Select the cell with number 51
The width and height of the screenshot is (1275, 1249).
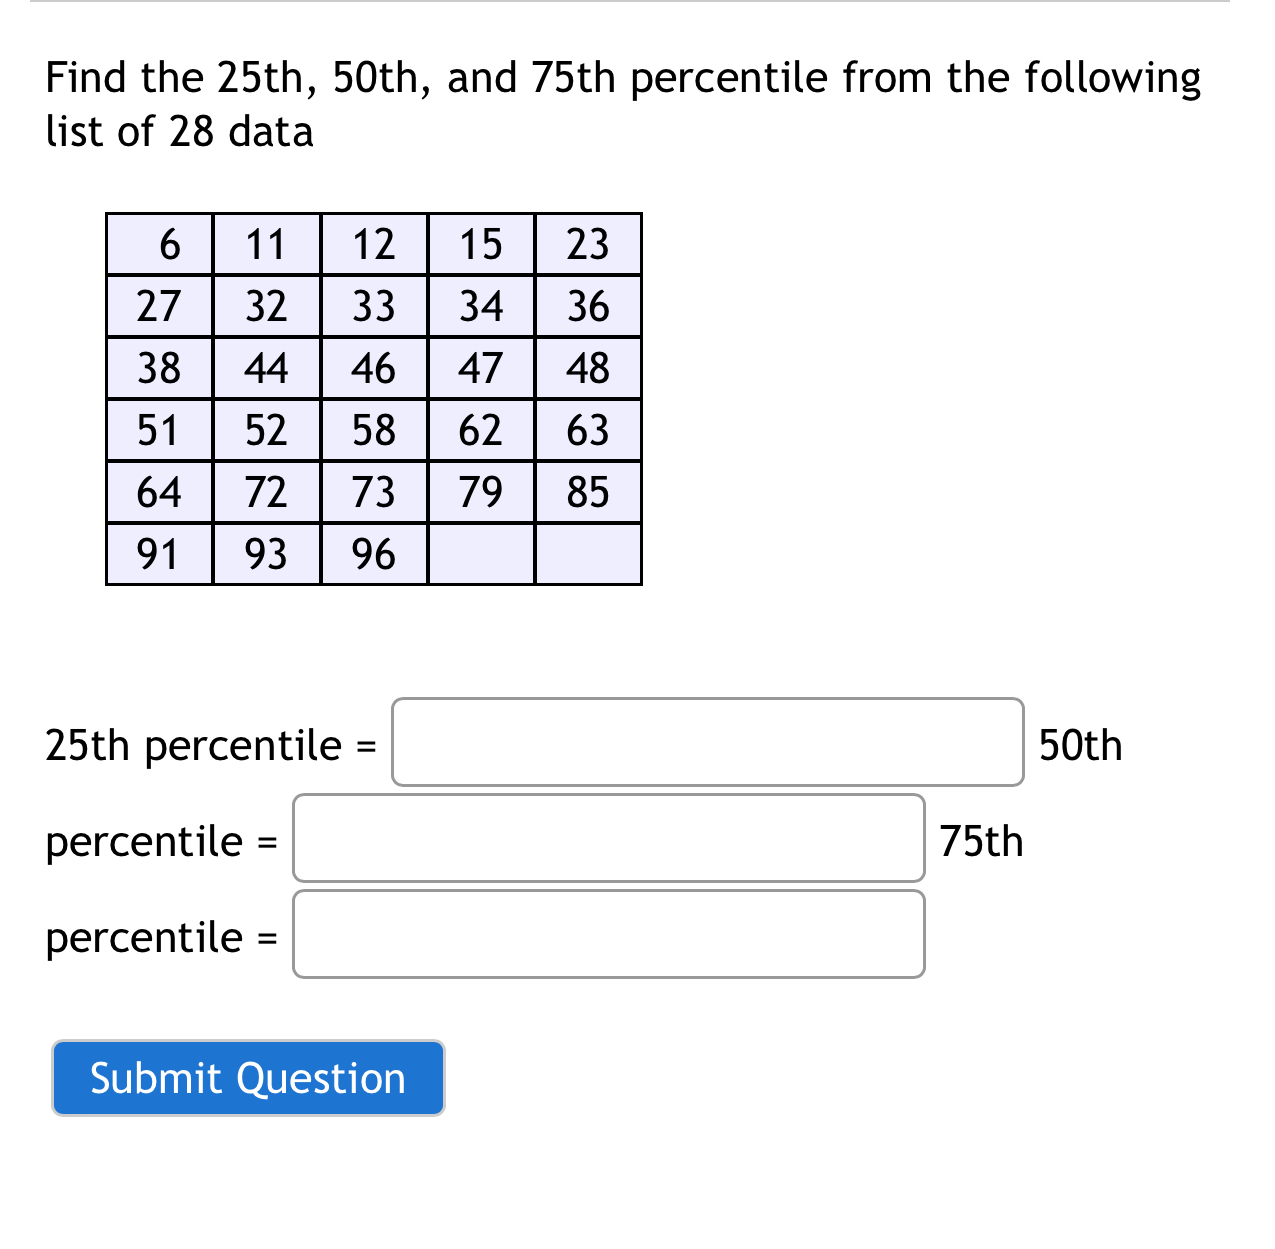[x=158, y=430]
